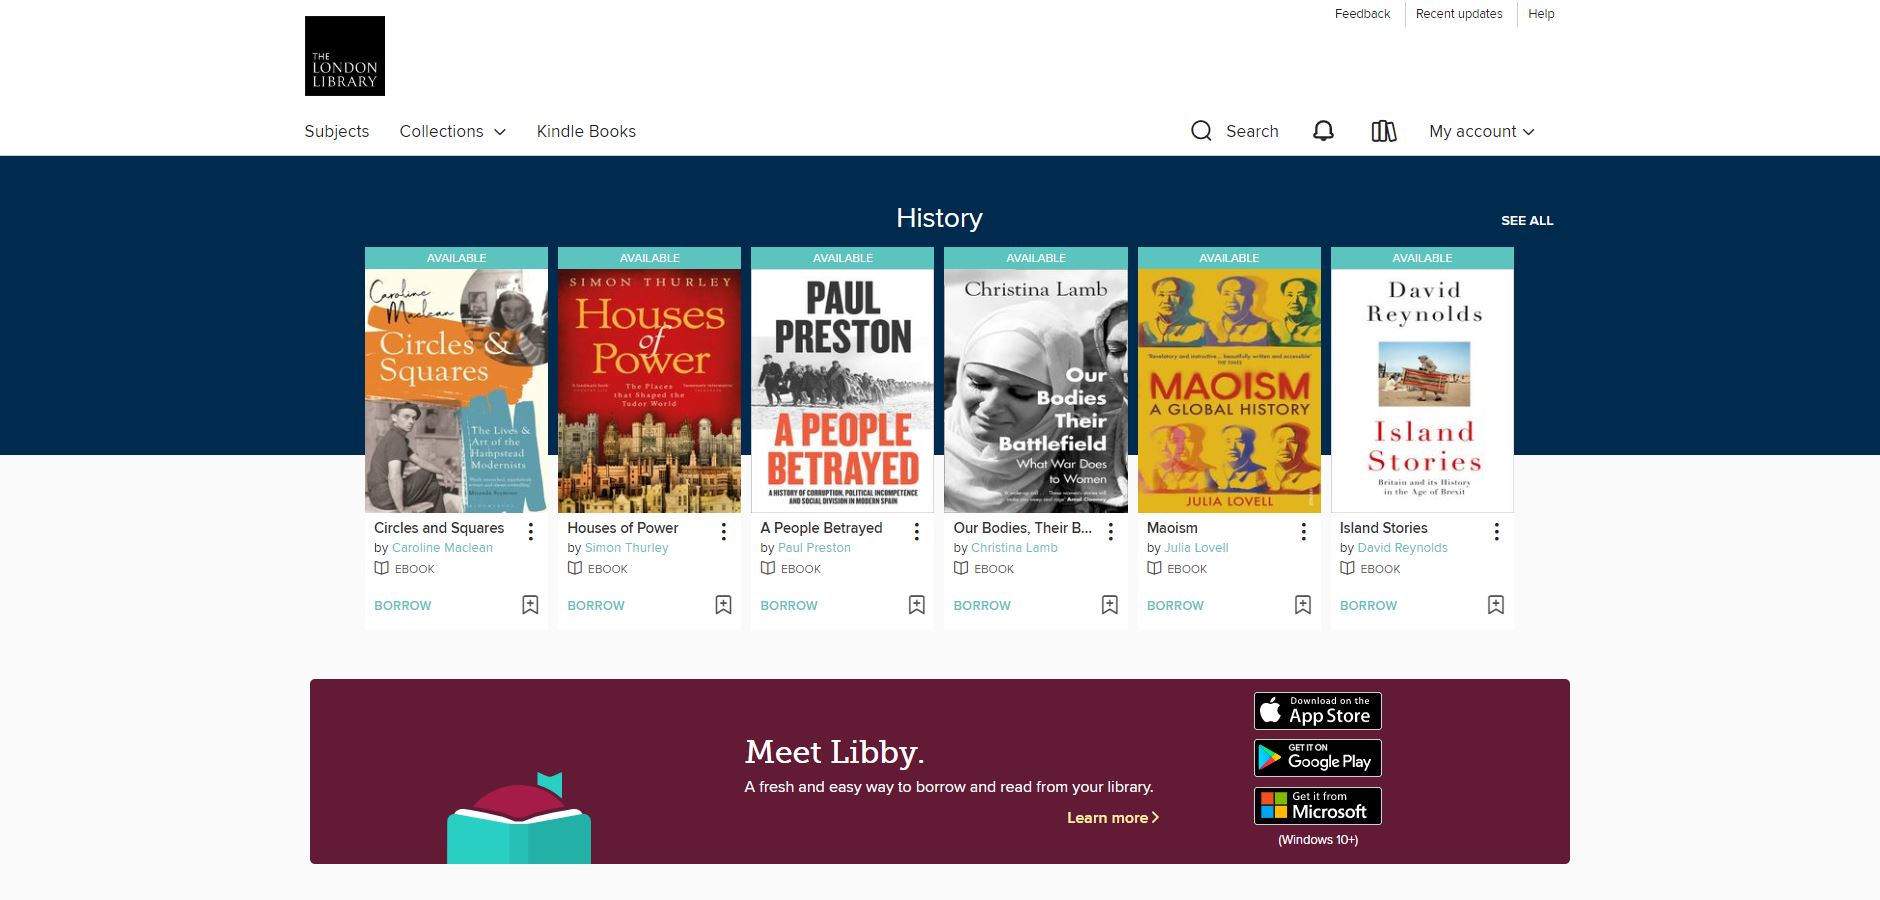The image size is (1880, 900).
Task: Borrow the Our Bodies, Their Battlefield ebook
Action: 981,606
